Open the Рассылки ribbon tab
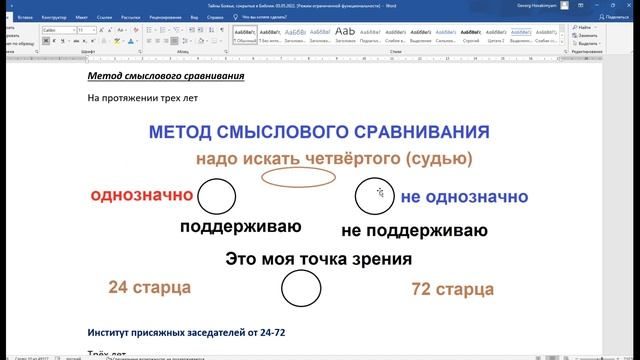This screenshot has height=360, width=640. click(131, 17)
